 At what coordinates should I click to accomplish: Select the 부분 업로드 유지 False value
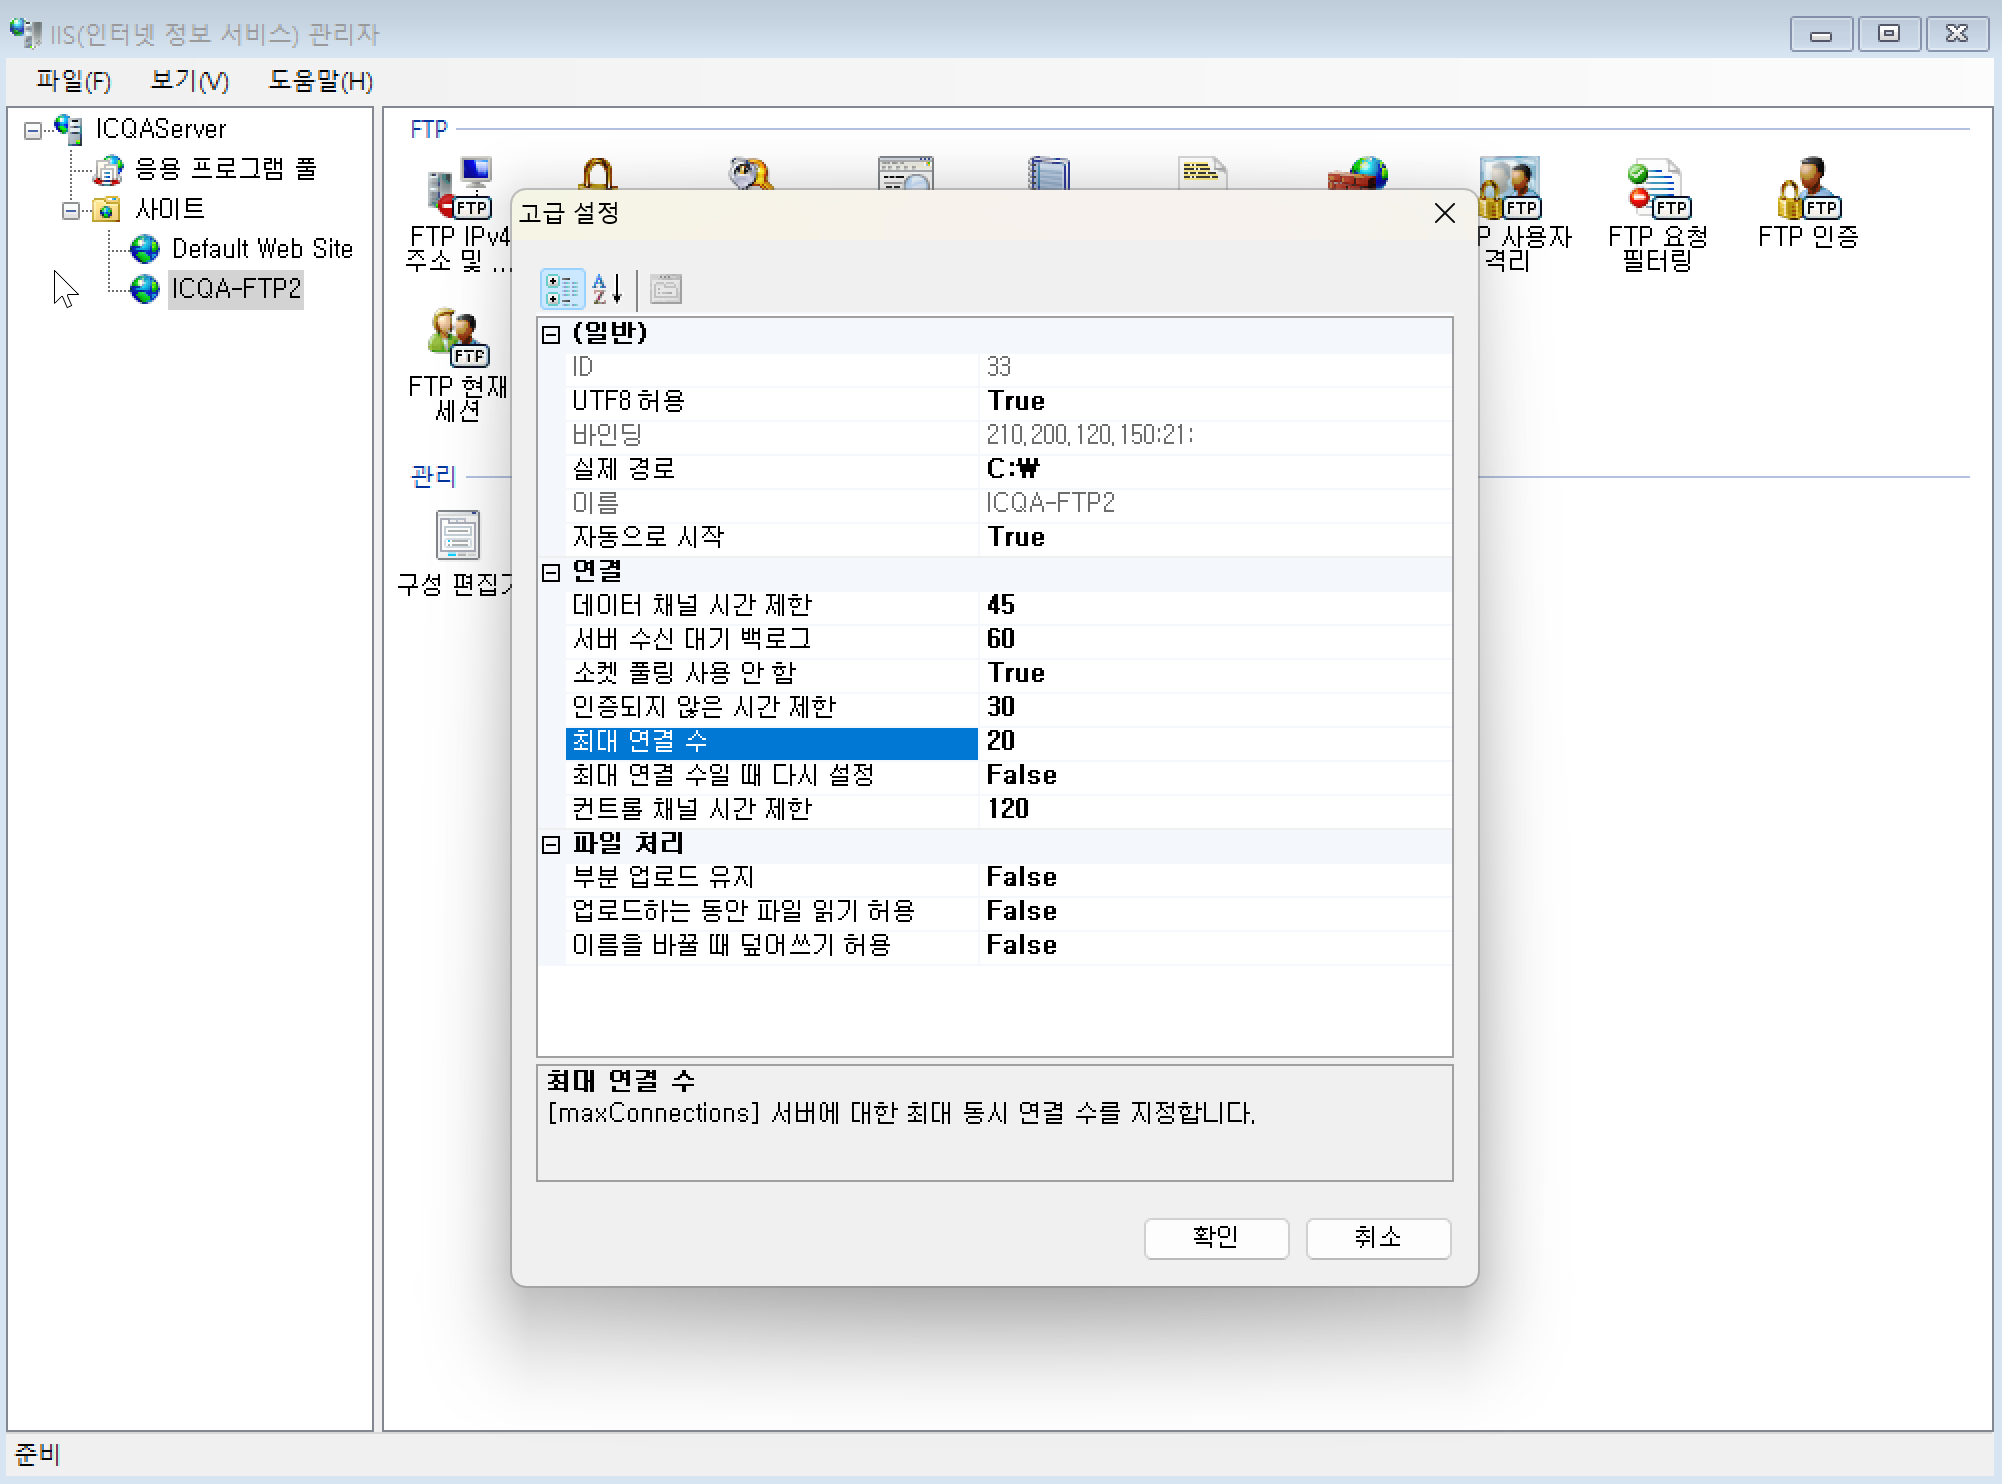1021,877
